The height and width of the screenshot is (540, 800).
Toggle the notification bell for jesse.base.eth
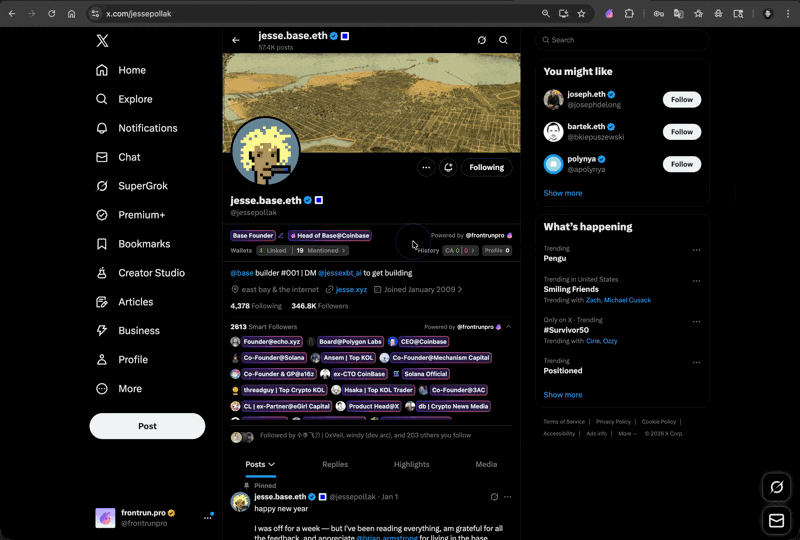[448, 167]
